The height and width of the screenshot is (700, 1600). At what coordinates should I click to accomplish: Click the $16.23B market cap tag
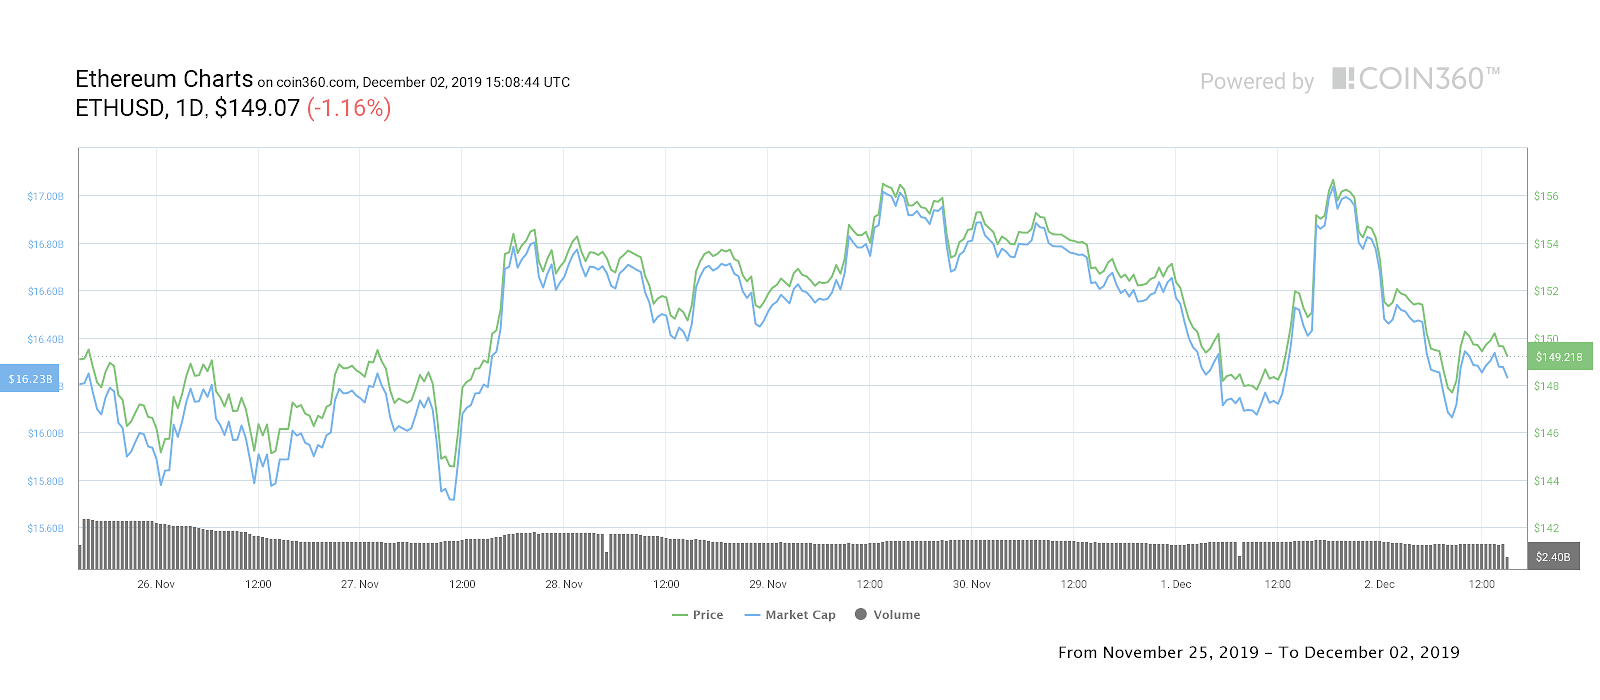pos(30,379)
